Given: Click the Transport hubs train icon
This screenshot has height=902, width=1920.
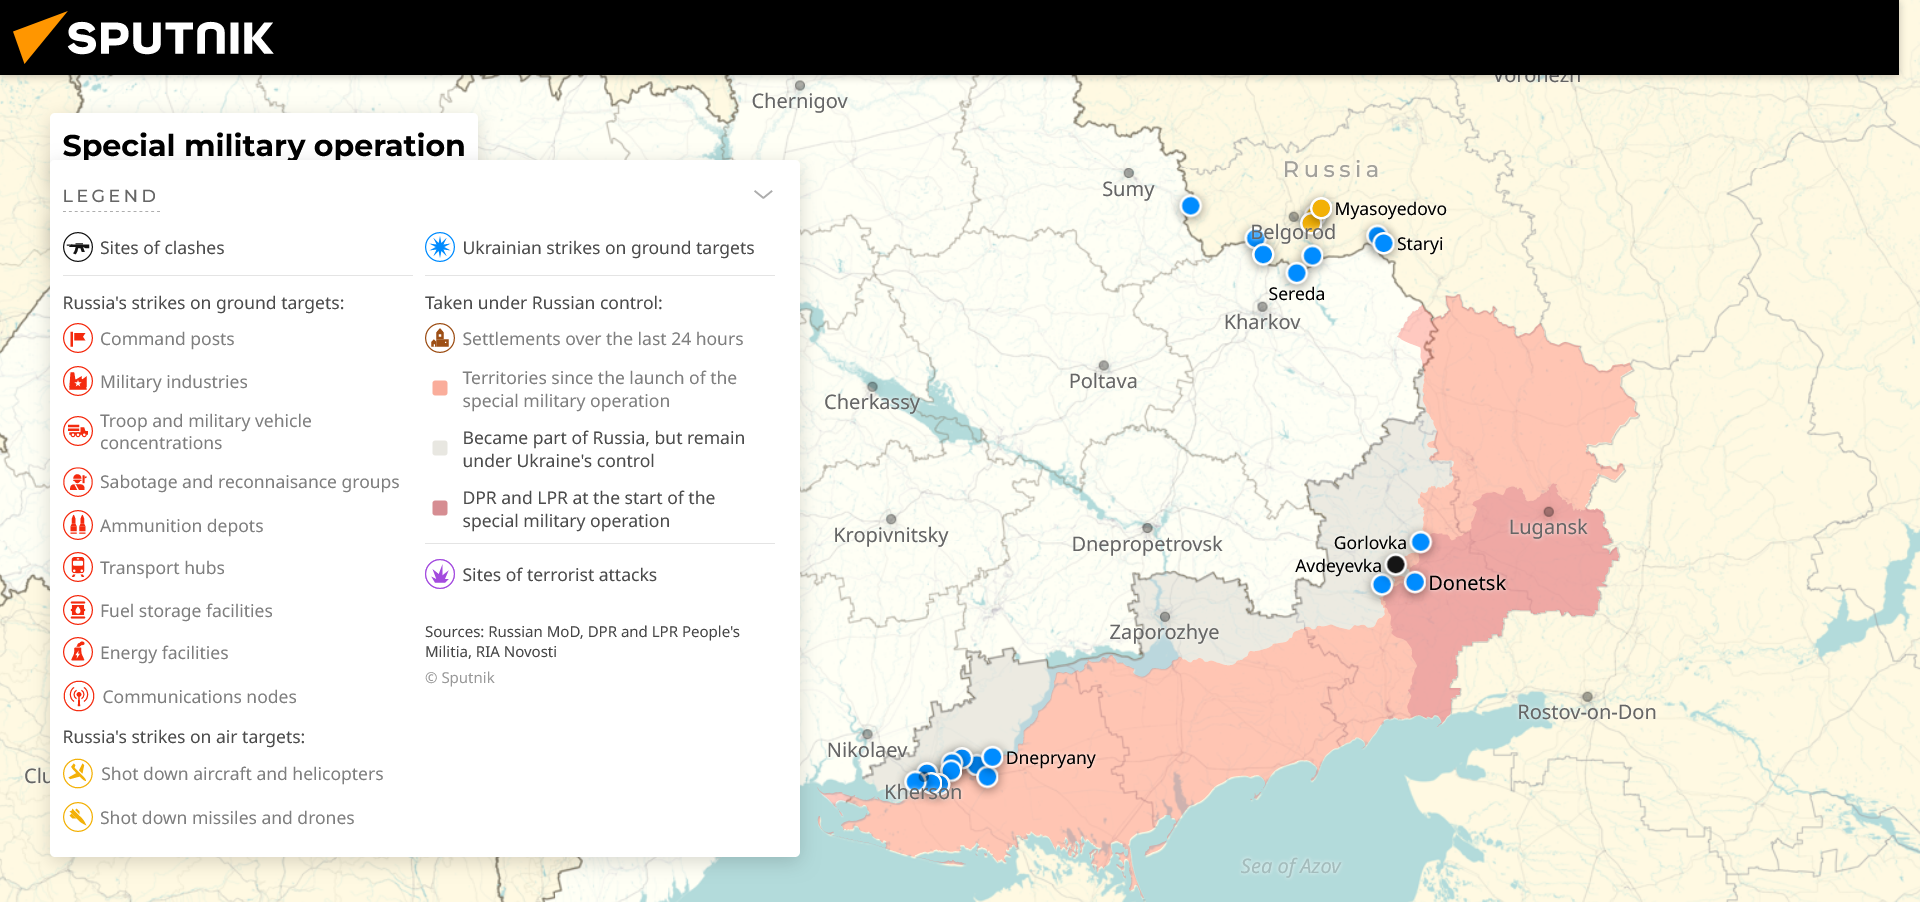Looking at the screenshot, I should pyautogui.click(x=78, y=567).
